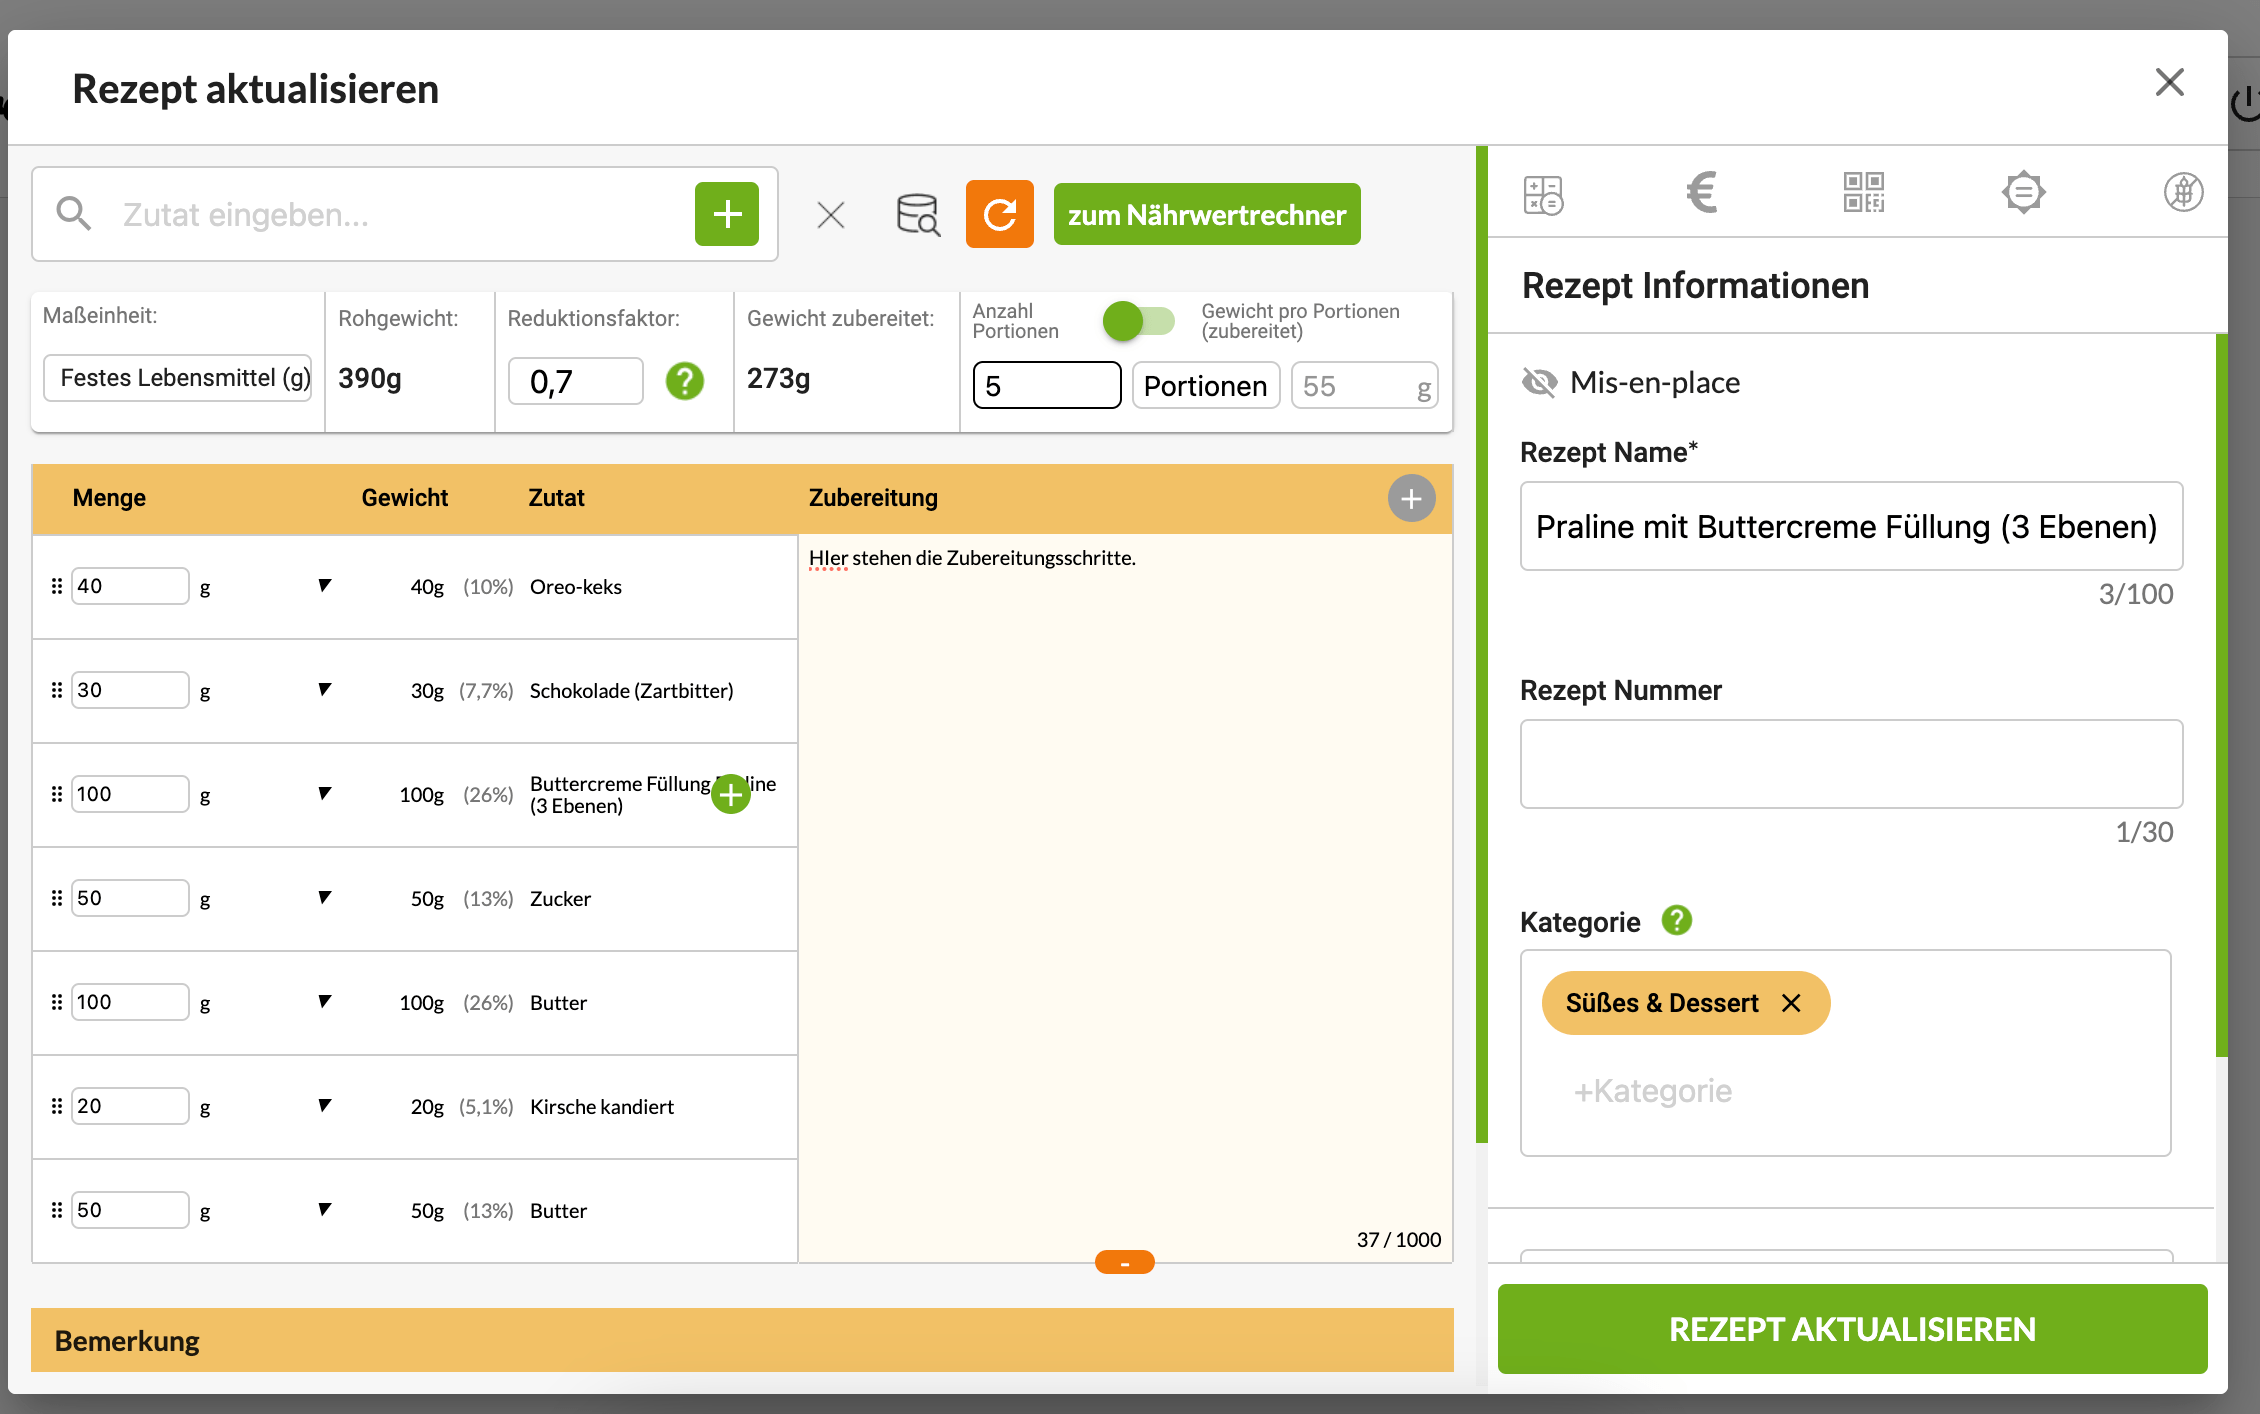Click the Zutat eingeben search field

[x=400, y=214]
